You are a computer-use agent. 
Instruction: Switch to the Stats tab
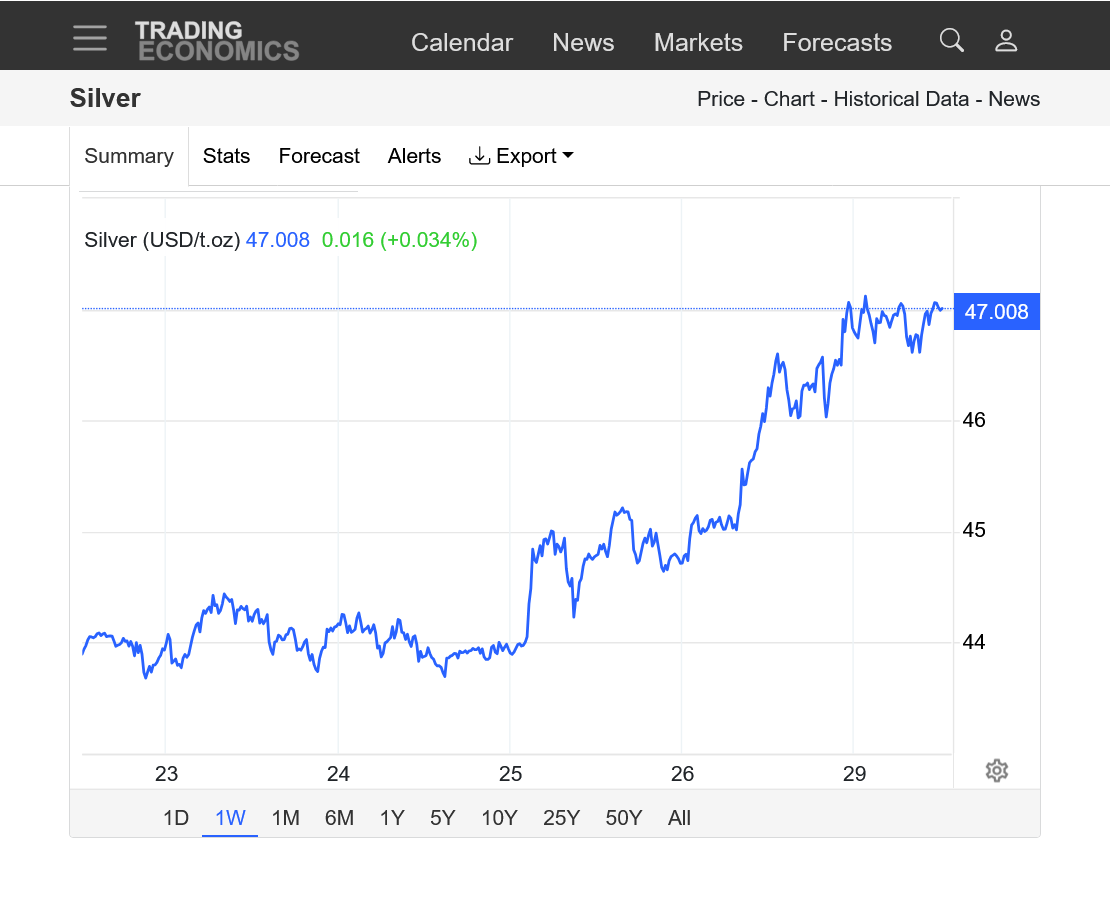click(x=226, y=156)
